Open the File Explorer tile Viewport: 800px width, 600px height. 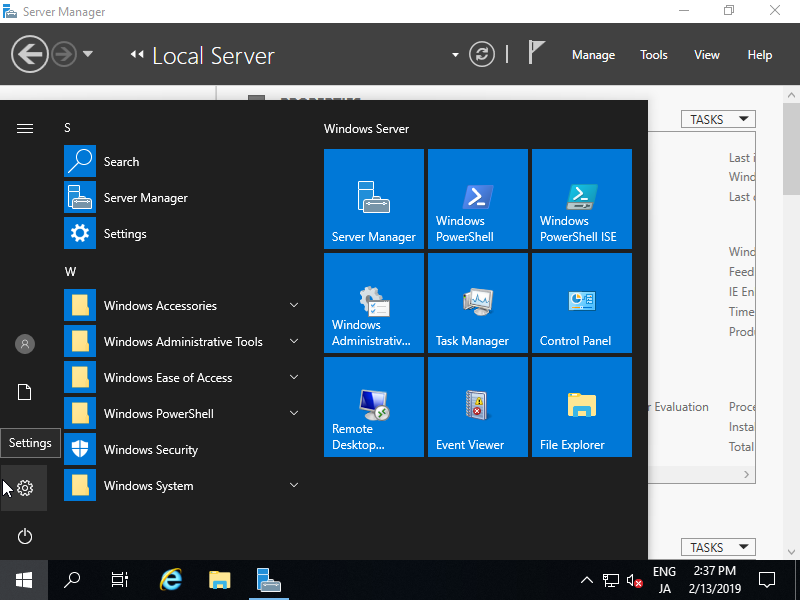pos(581,407)
